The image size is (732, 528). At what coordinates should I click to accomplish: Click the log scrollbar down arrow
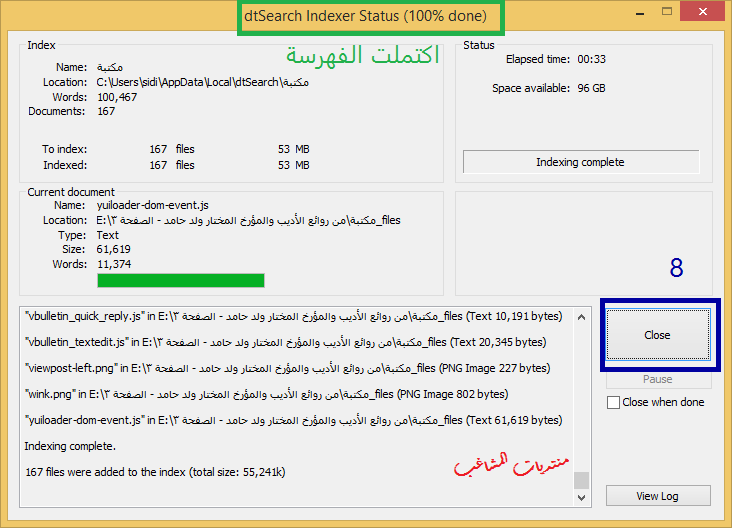582,498
